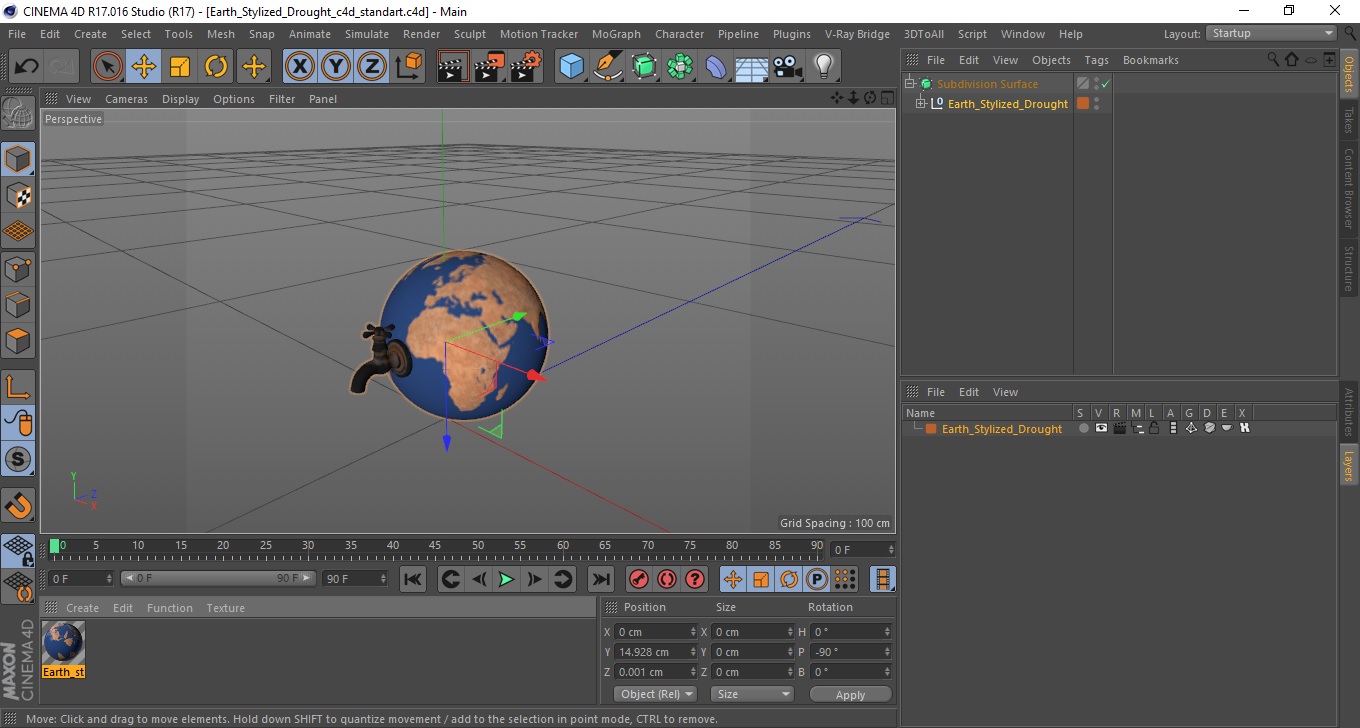Toggle the Enable Snap magnet icon
The height and width of the screenshot is (728, 1360).
point(18,505)
